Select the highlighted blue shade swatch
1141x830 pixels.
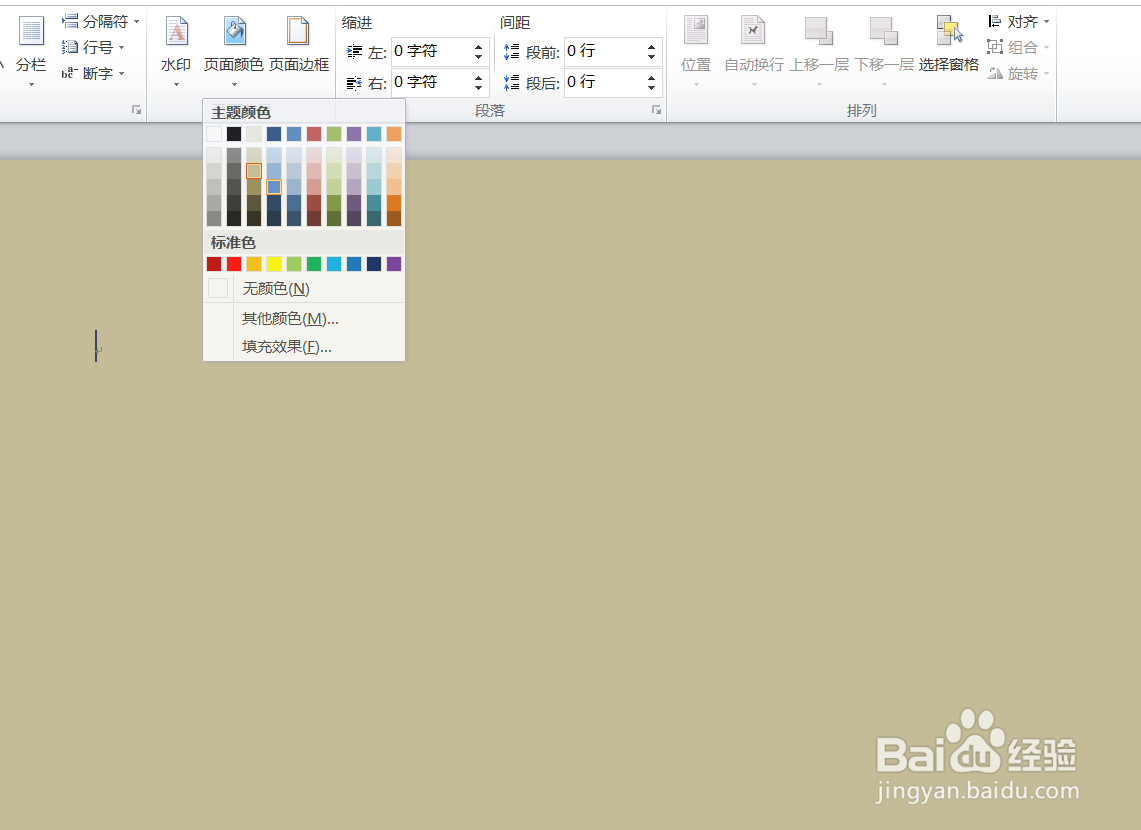pos(274,187)
